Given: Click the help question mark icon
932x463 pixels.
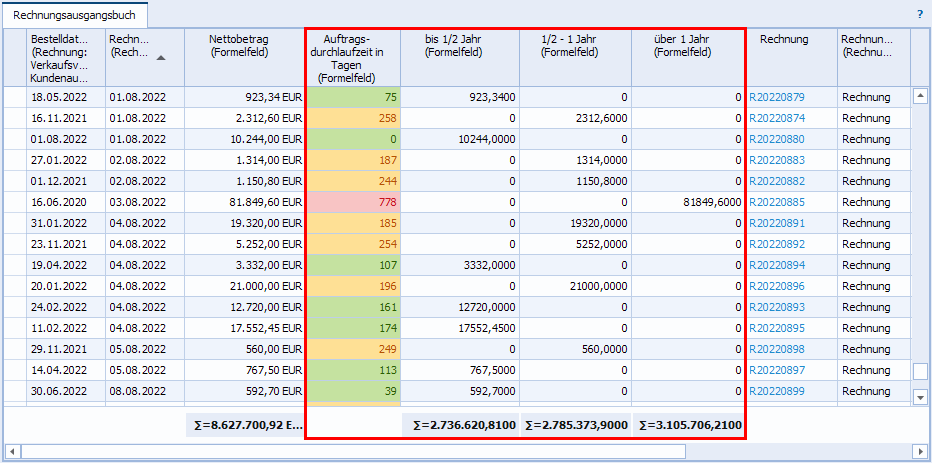Looking at the screenshot, I should [919, 15].
